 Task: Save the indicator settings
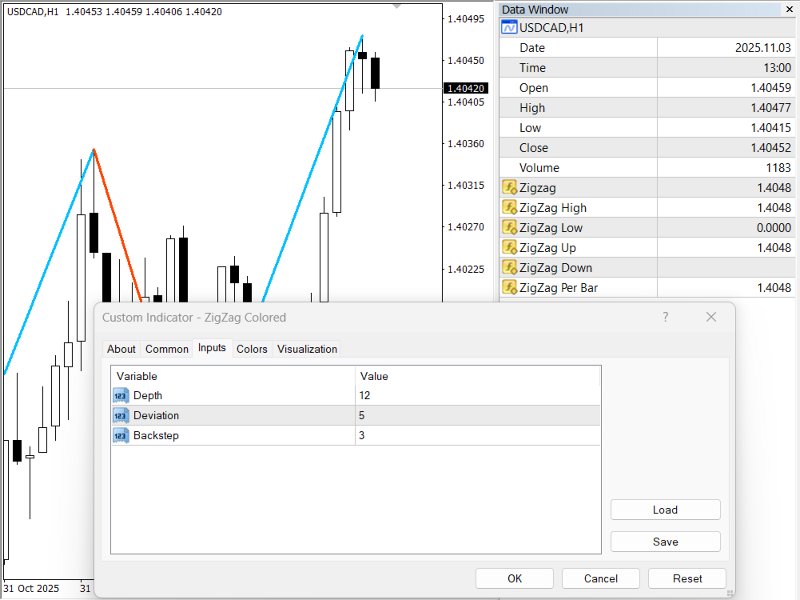tap(665, 541)
